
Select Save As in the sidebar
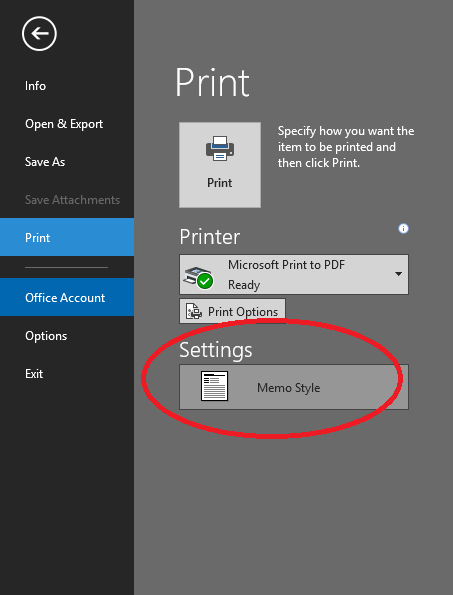point(45,162)
